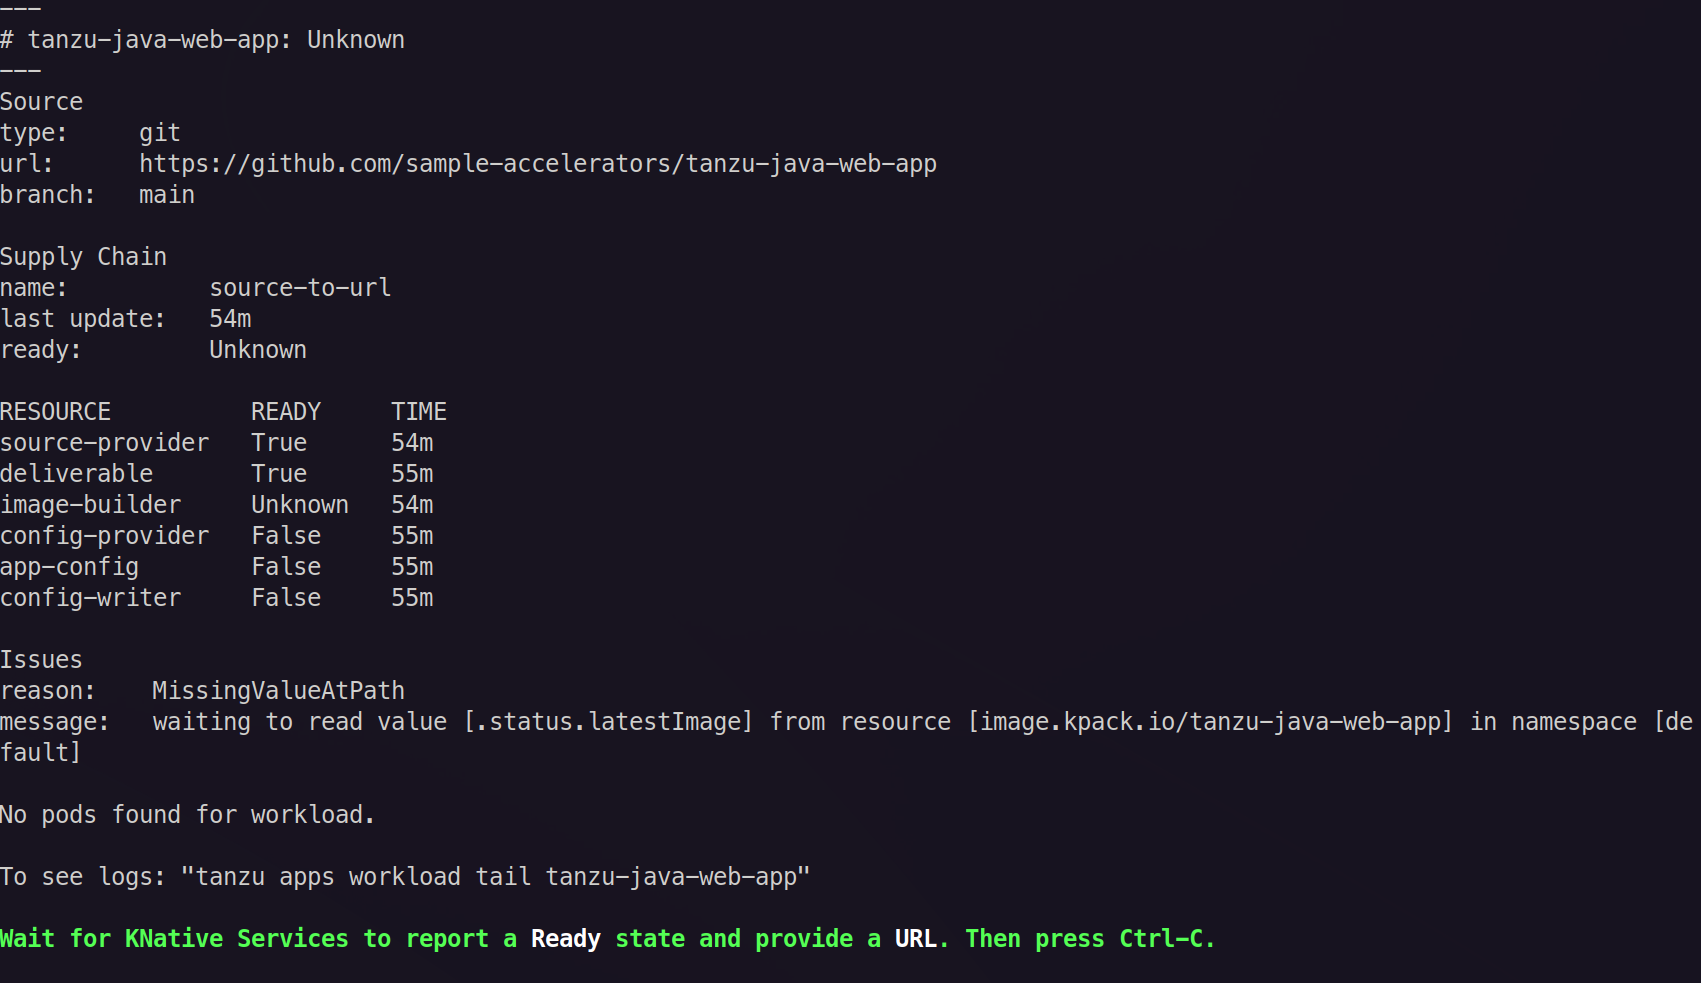Click the "54m" last update value
1701x983 pixels.
[x=231, y=319]
